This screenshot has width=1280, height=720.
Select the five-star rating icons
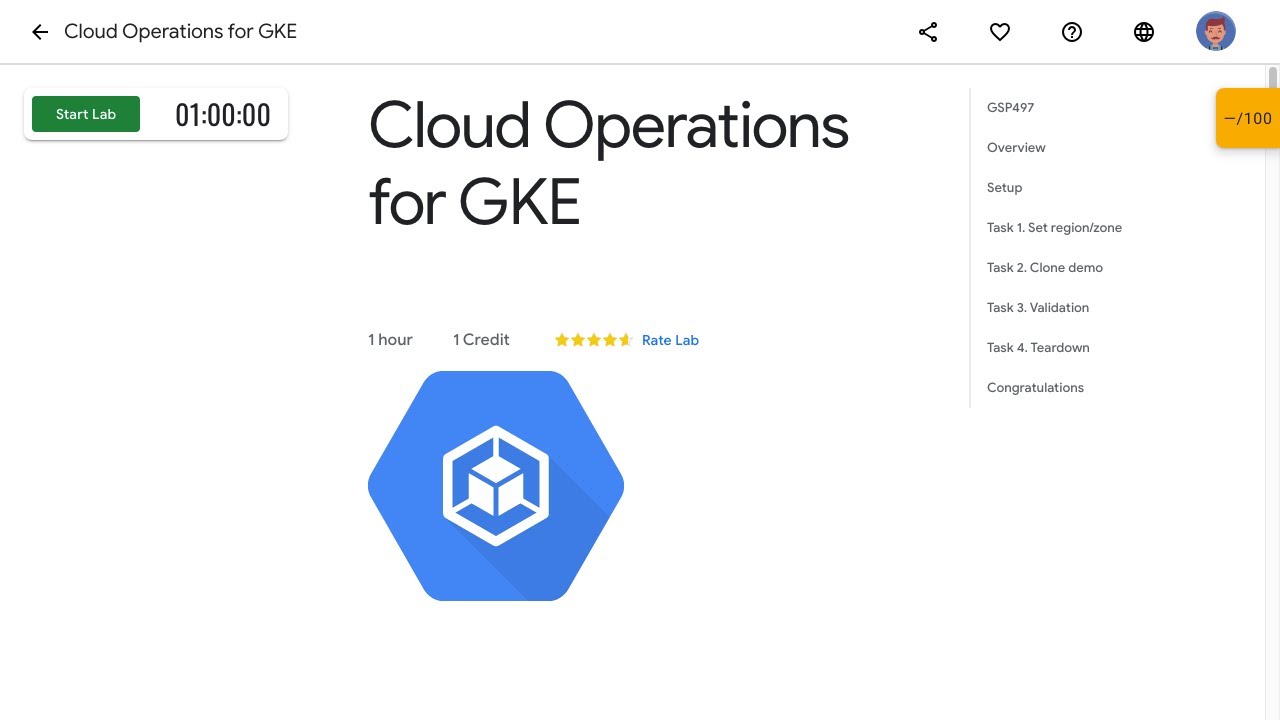point(594,340)
